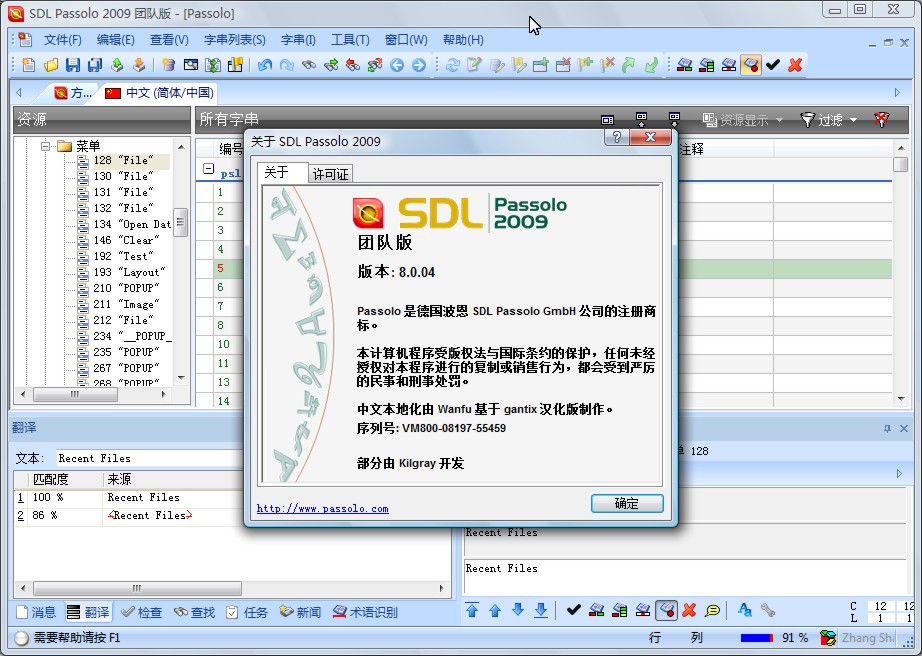Click the ? help button on About dialog
Screen dimensions: 922x656
point(616,138)
